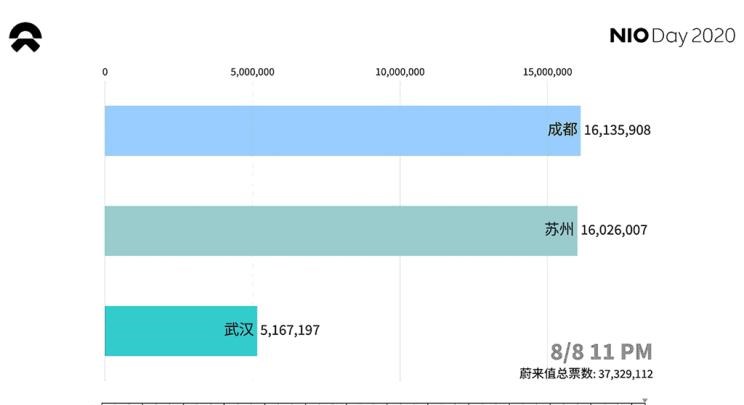The width and height of the screenshot is (744, 405).
Task: Click the NIO logo icon at top-left
Action: (25, 38)
